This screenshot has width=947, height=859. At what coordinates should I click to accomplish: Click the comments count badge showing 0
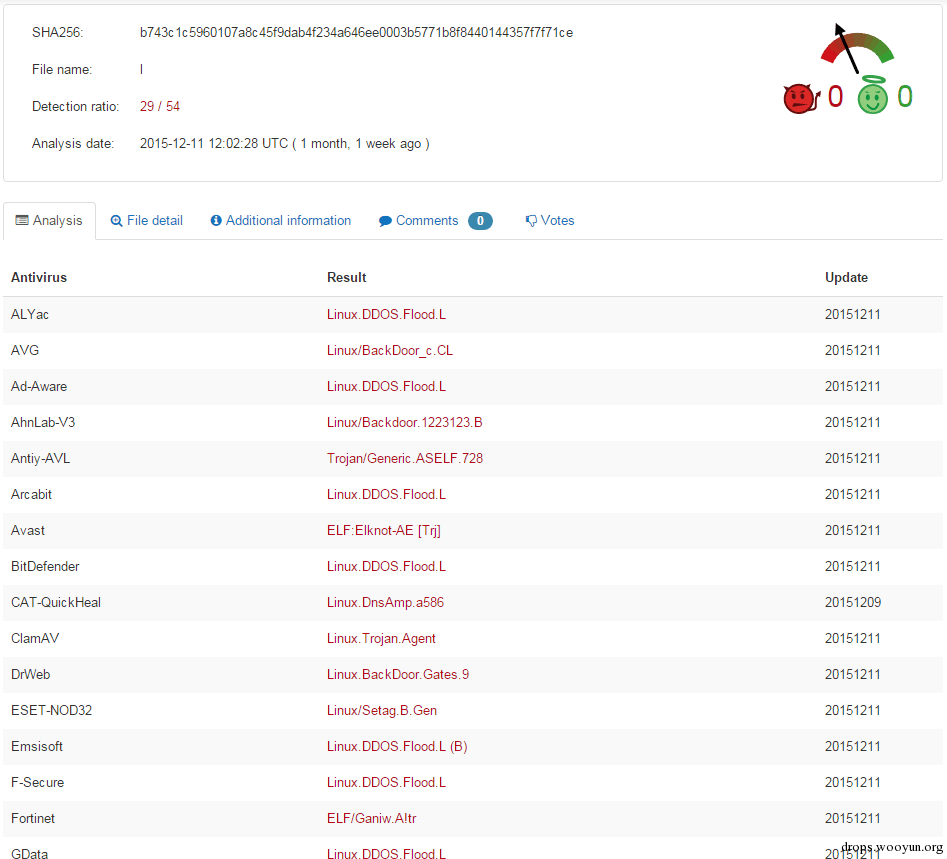click(480, 221)
